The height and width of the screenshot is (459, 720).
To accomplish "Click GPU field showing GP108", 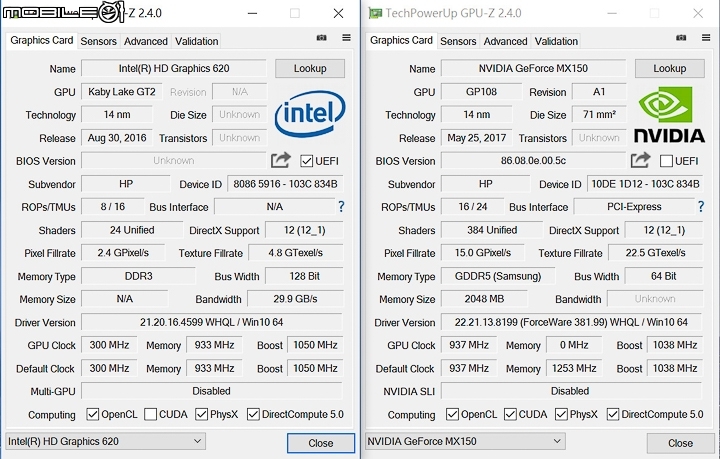I will 481,92.
